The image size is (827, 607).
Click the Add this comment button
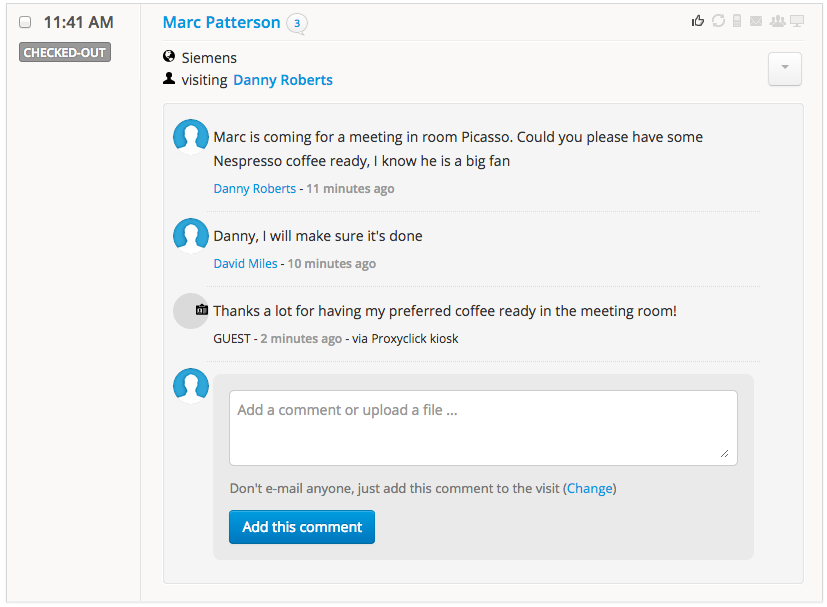302,527
